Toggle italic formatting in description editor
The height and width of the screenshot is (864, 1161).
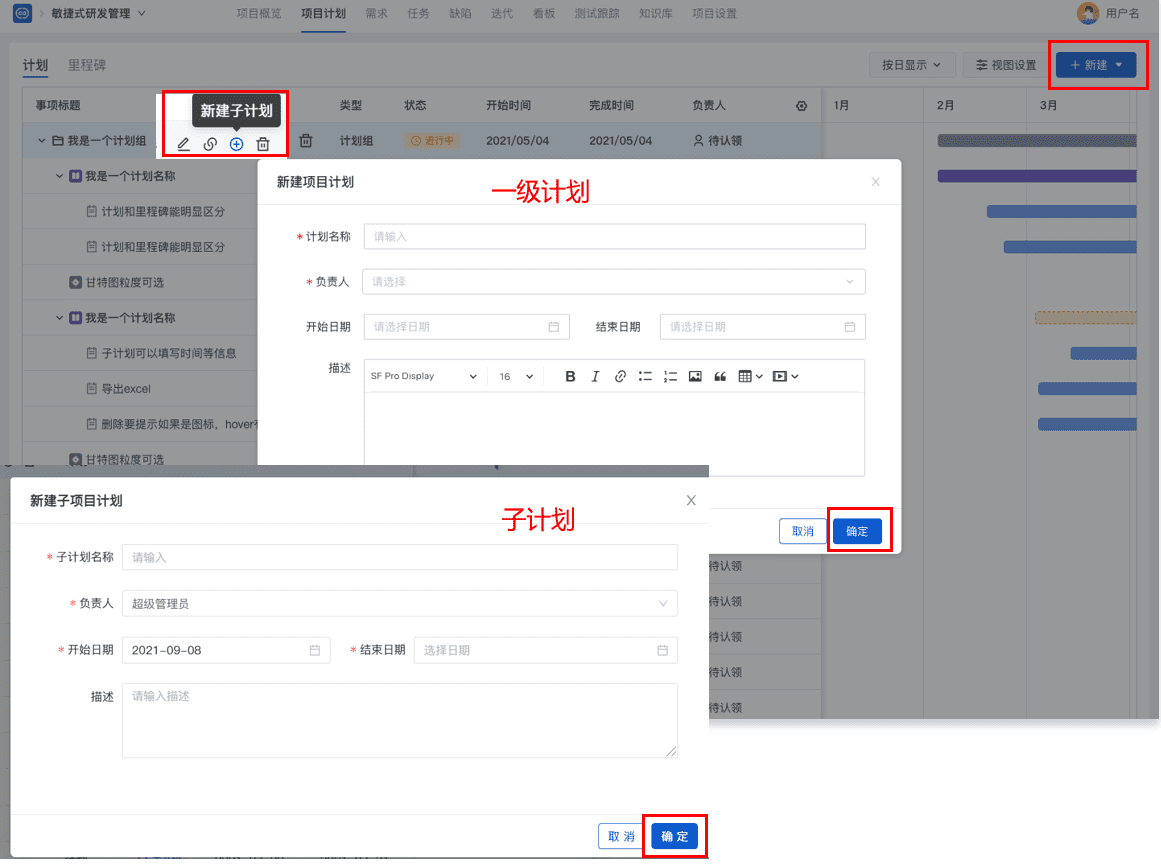coord(595,376)
